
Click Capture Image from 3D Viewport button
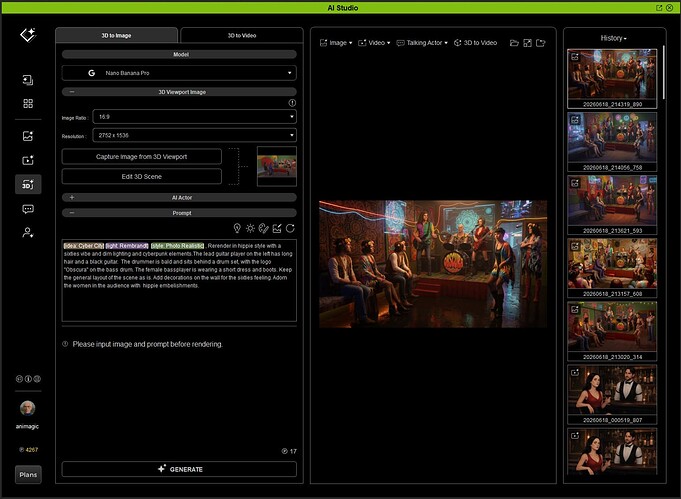[142, 157]
